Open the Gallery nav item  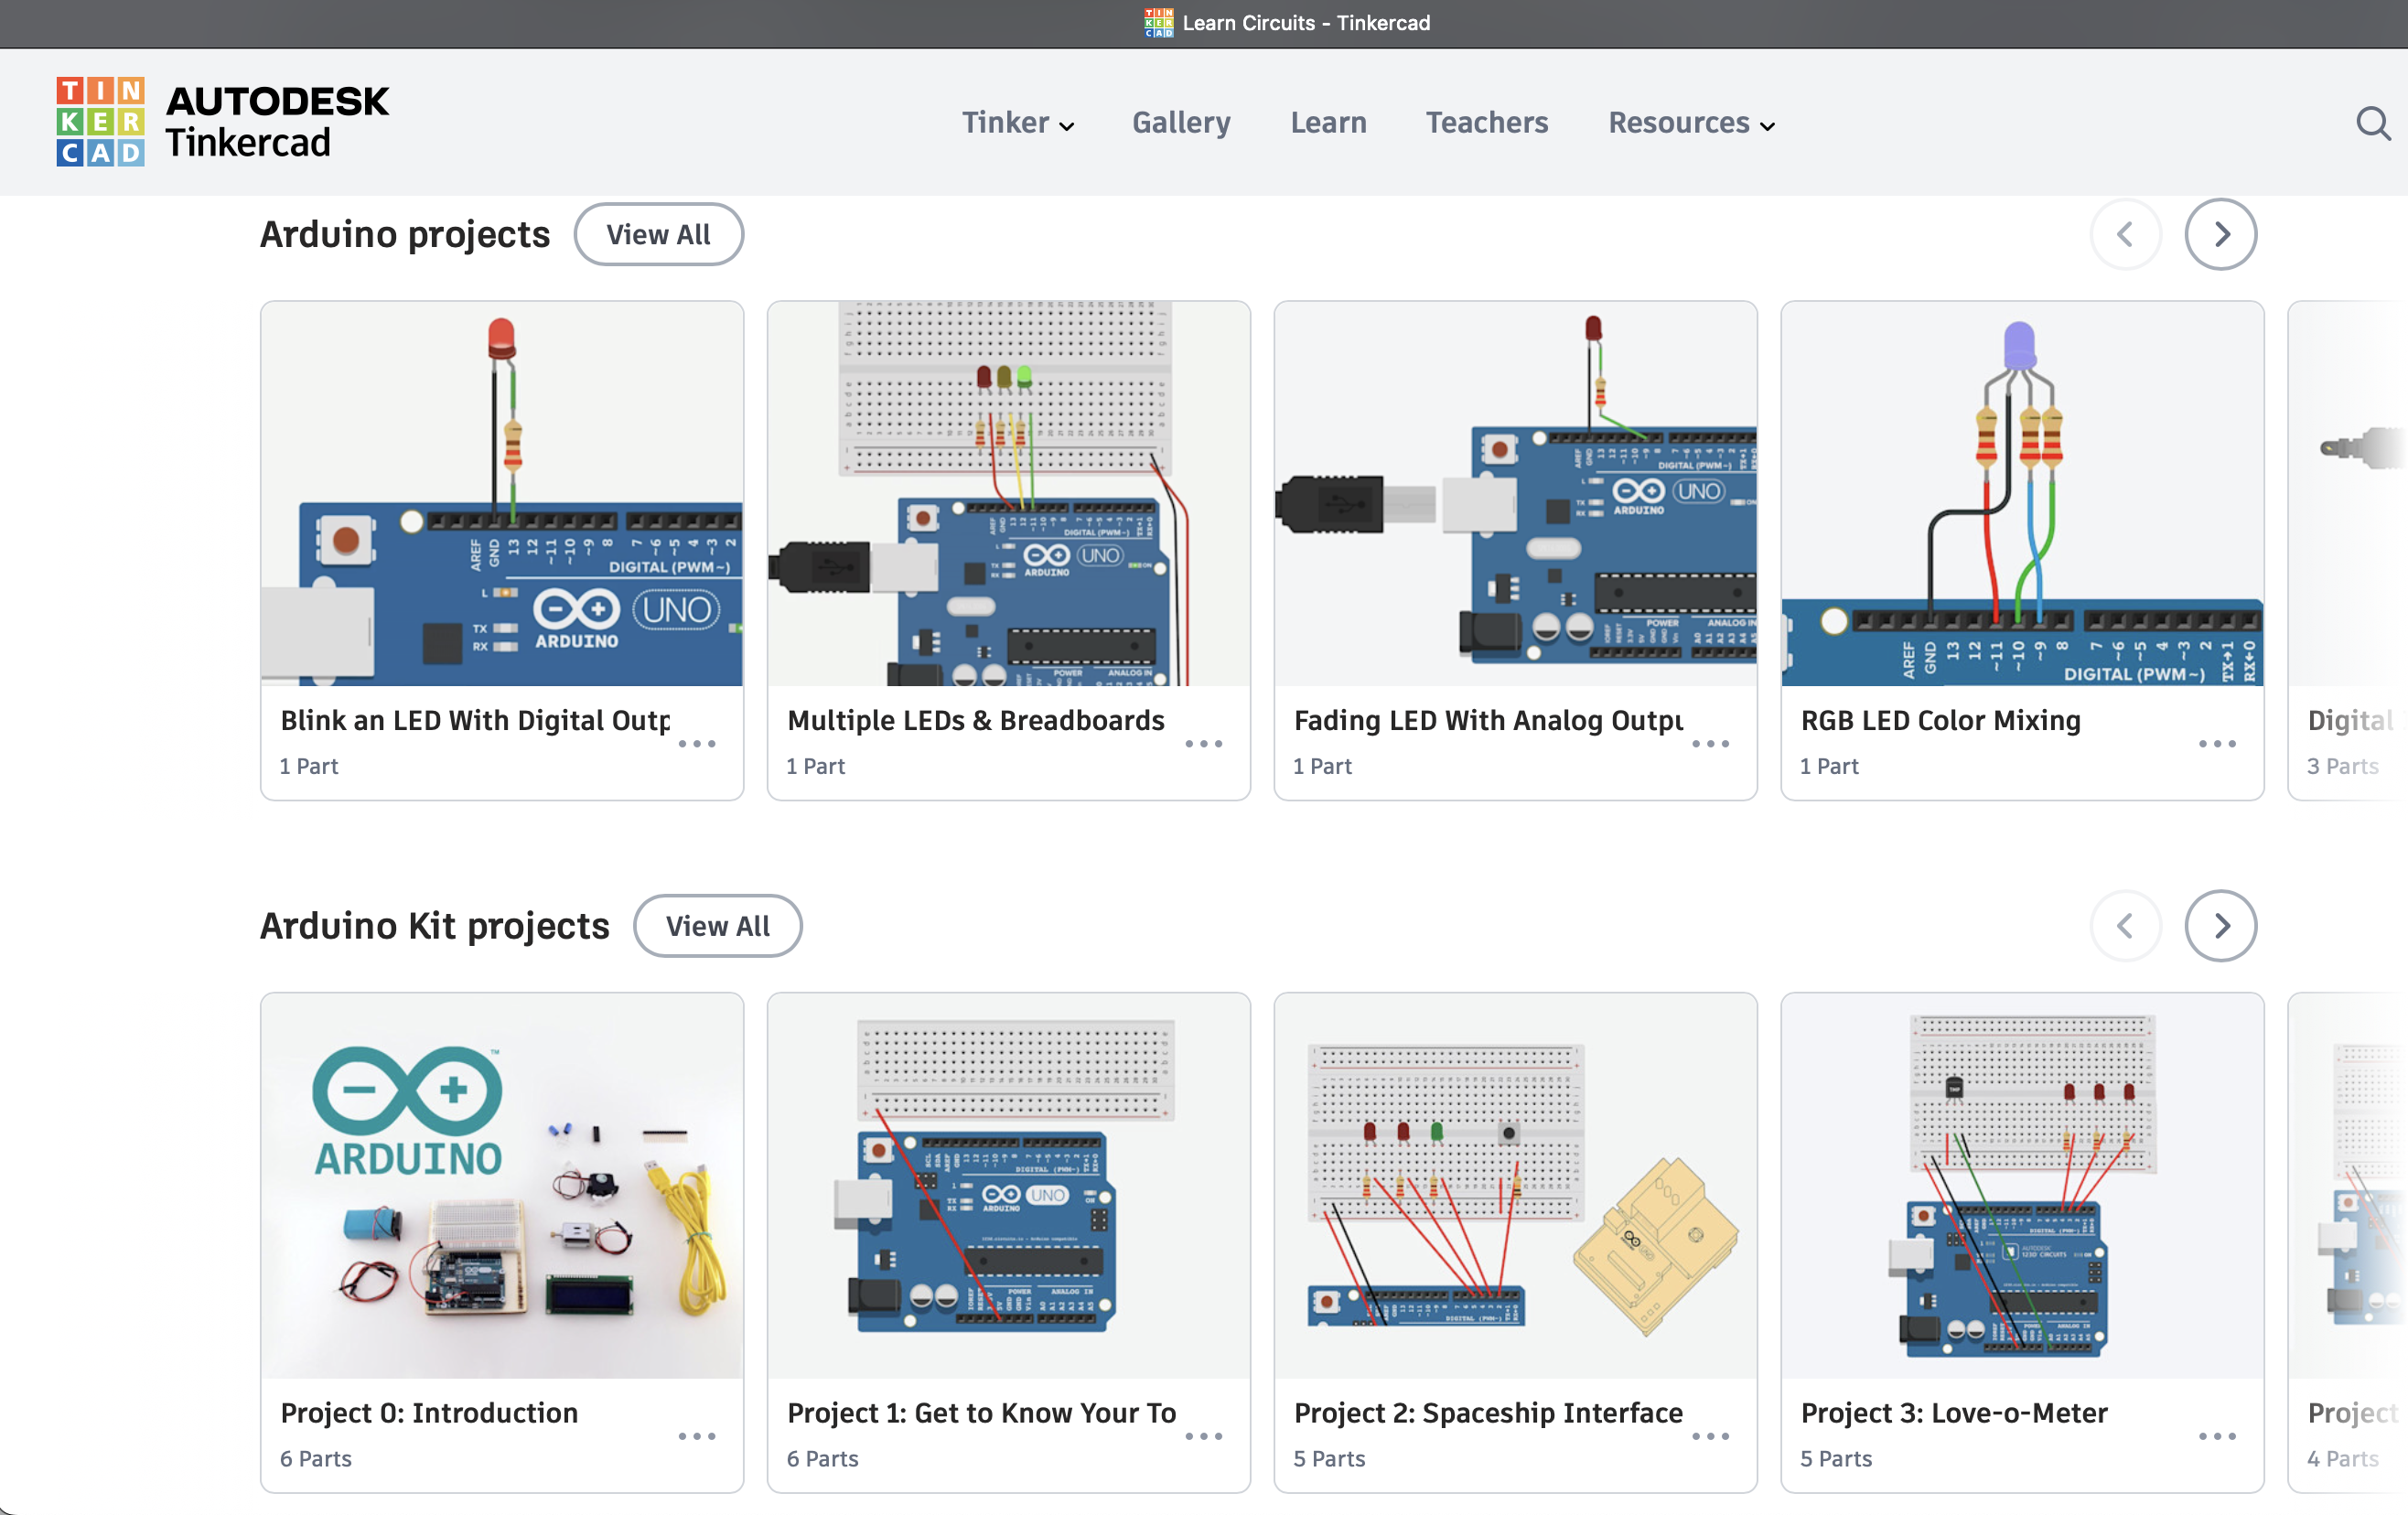click(x=1181, y=123)
